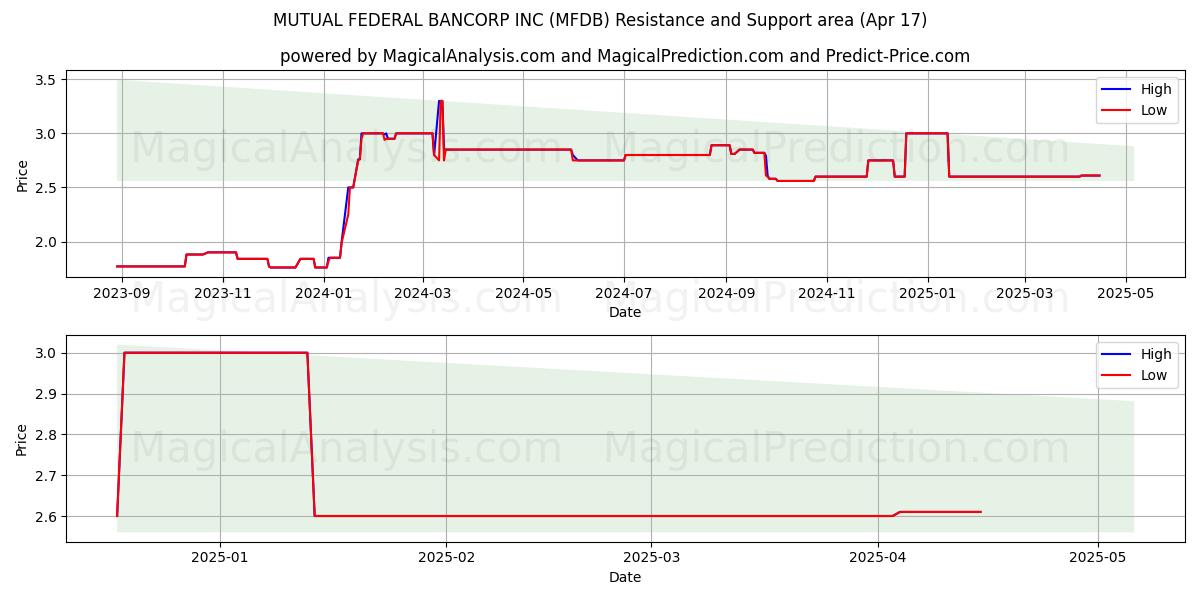Click the '2025-05' tick label in top chart
The height and width of the screenshot is (600, 1200).
(x=1126, y=293)
